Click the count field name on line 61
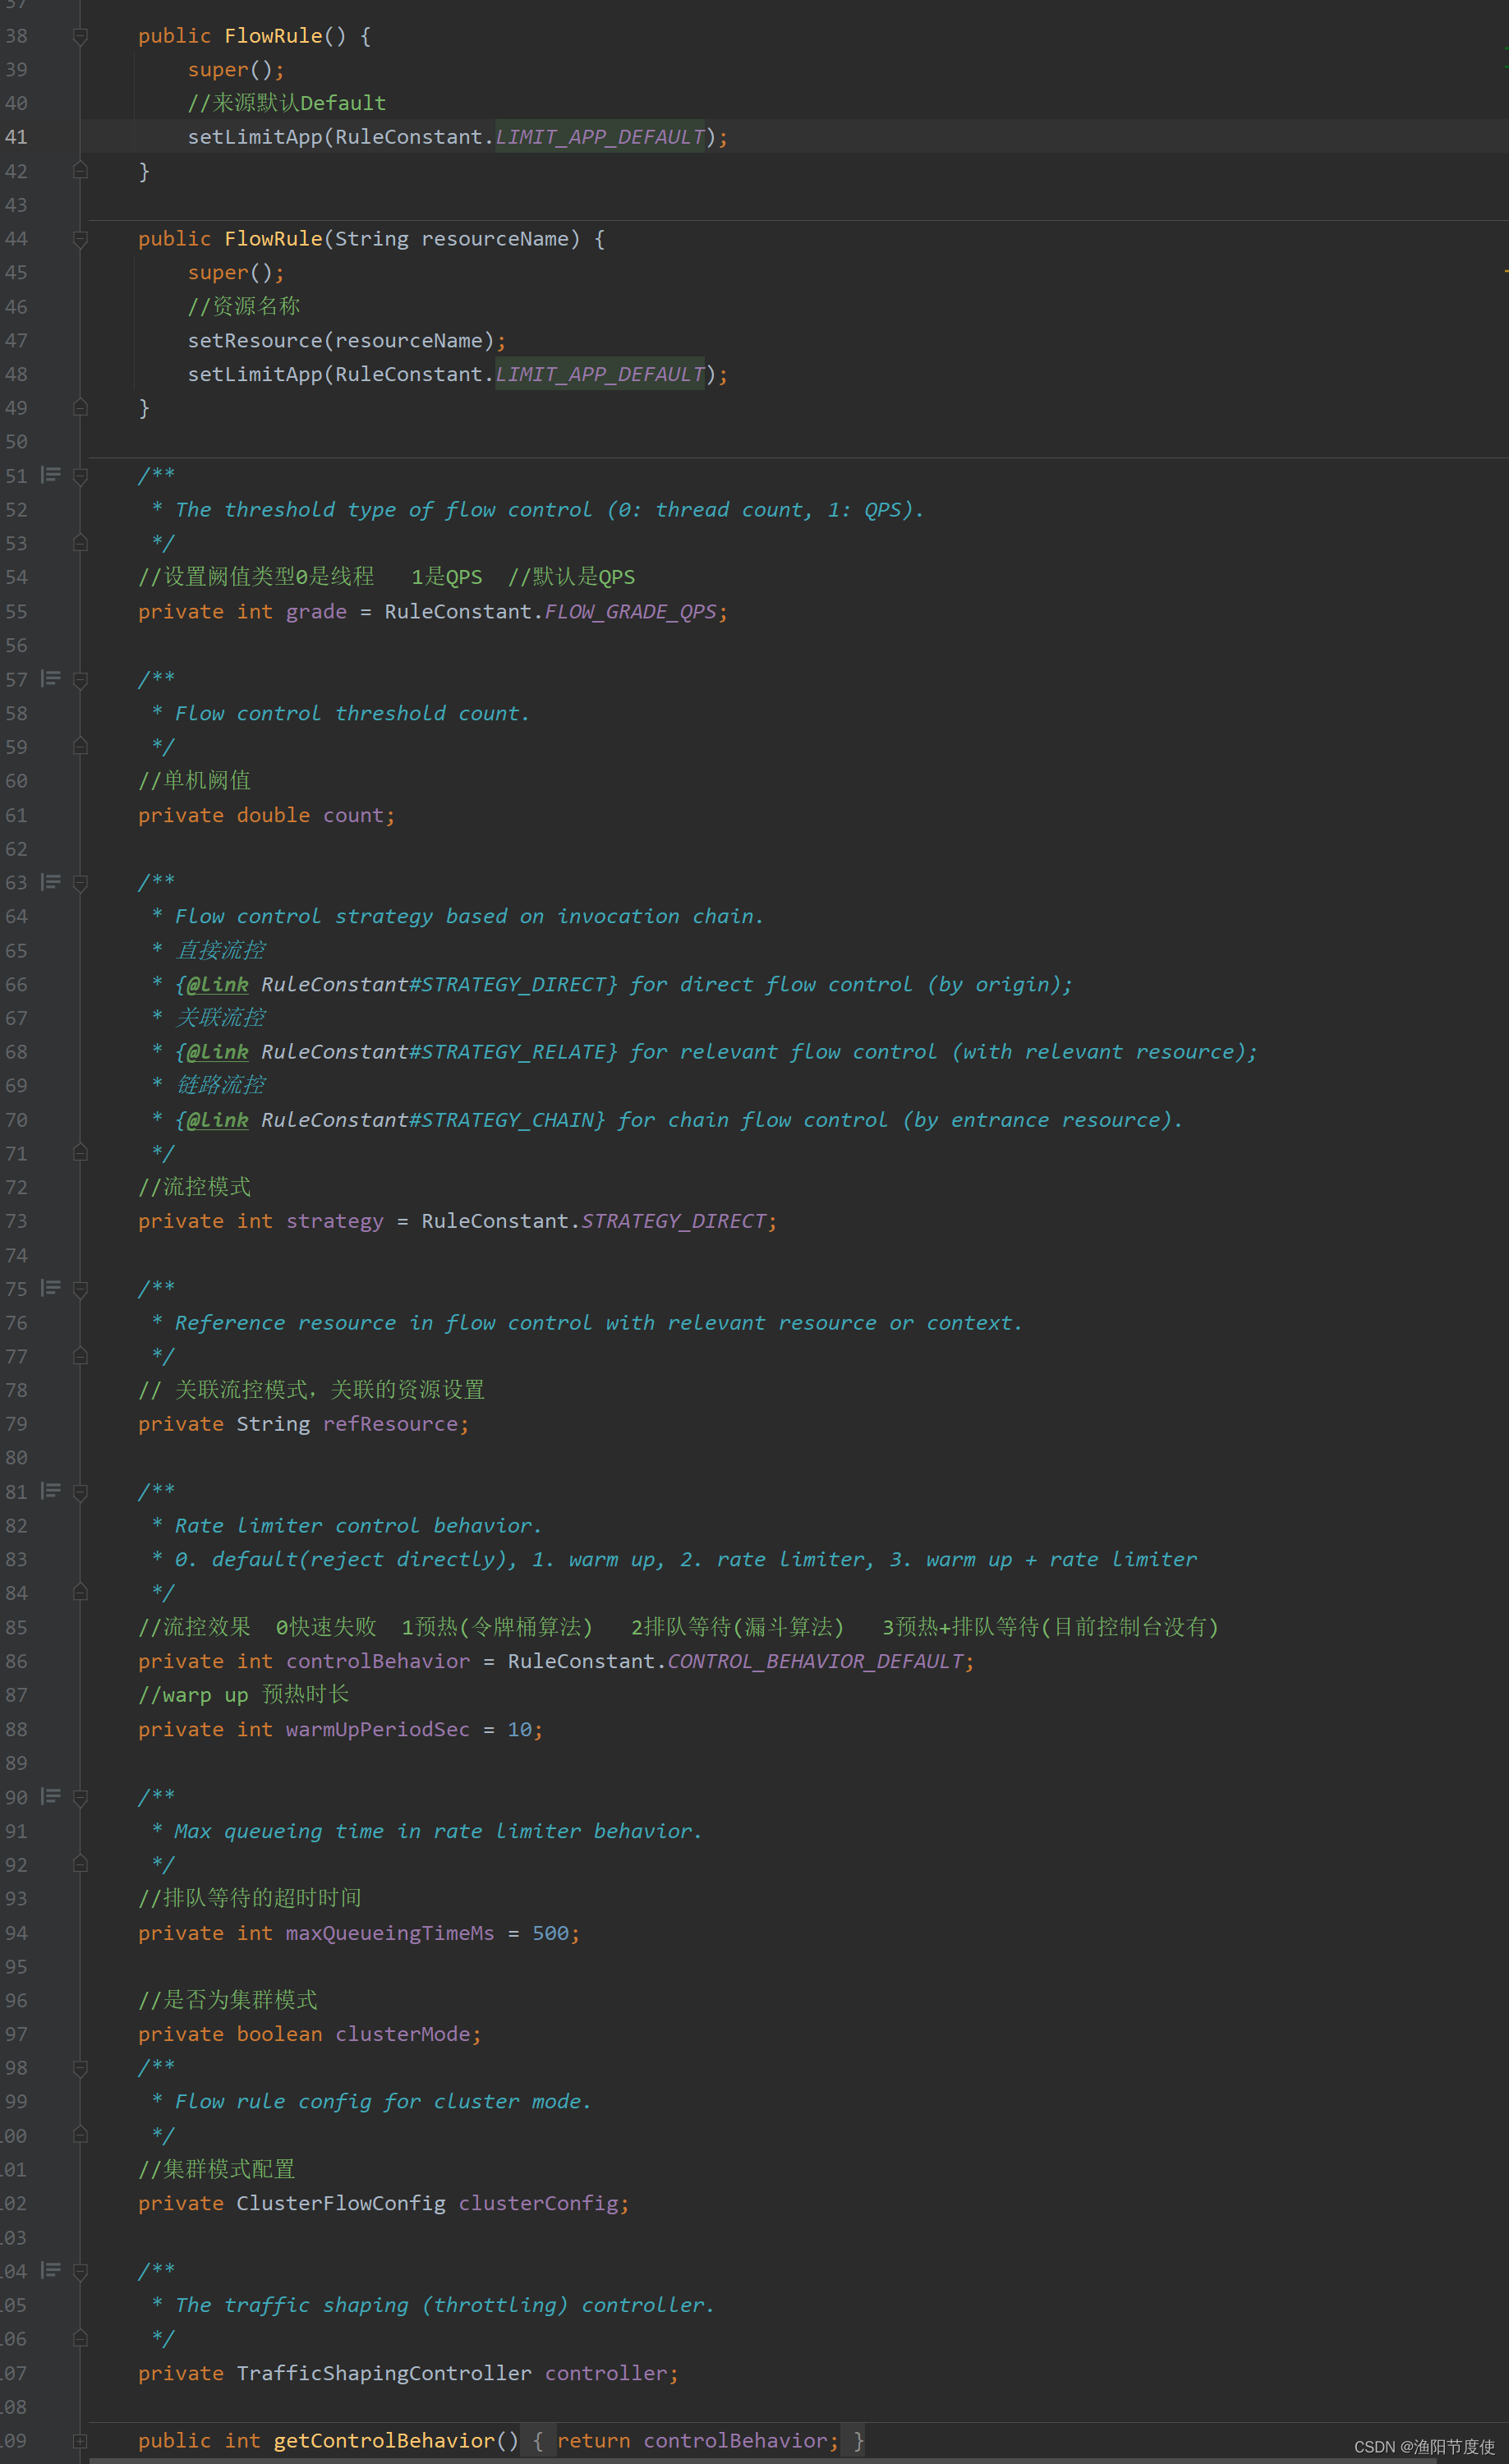Image resolution: width=1509 pixels, height=2464 pixels. (353, 815)
